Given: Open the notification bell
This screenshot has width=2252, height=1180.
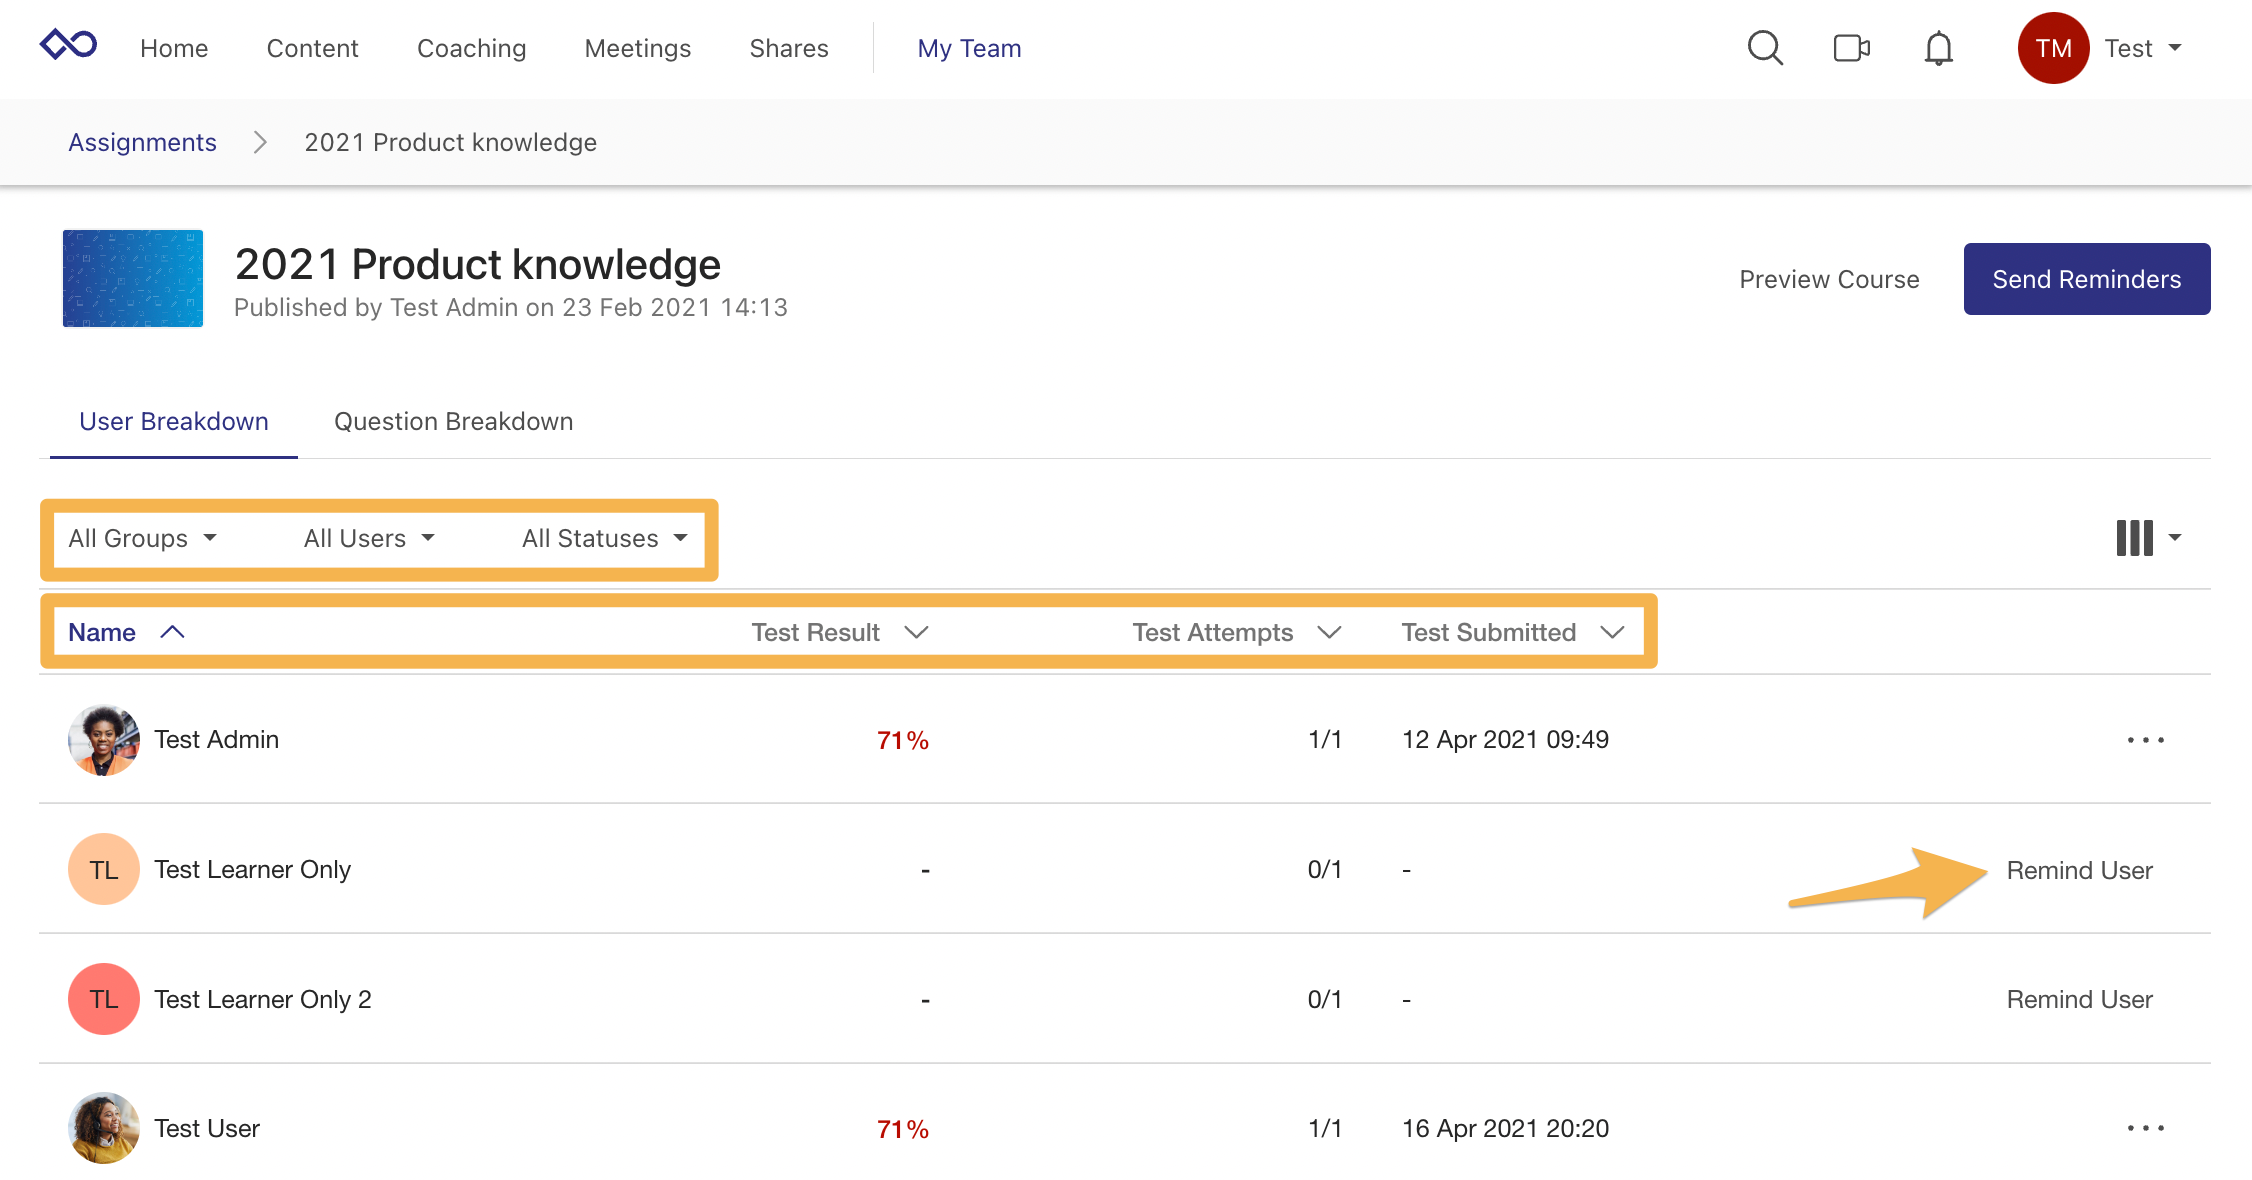Looking at the screenshot, I should (1937, 47).
